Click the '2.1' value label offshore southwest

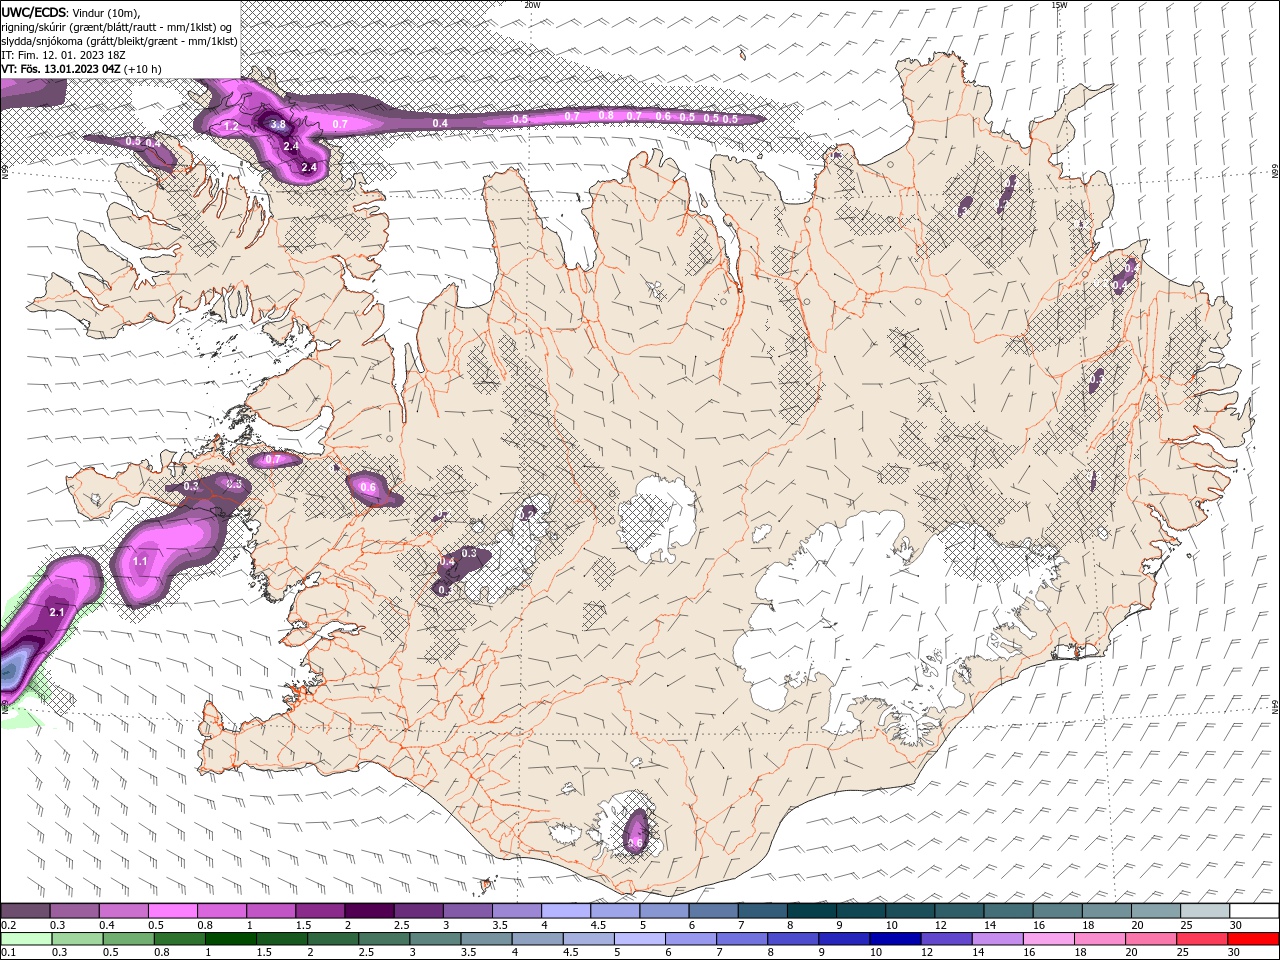(57, 612)
